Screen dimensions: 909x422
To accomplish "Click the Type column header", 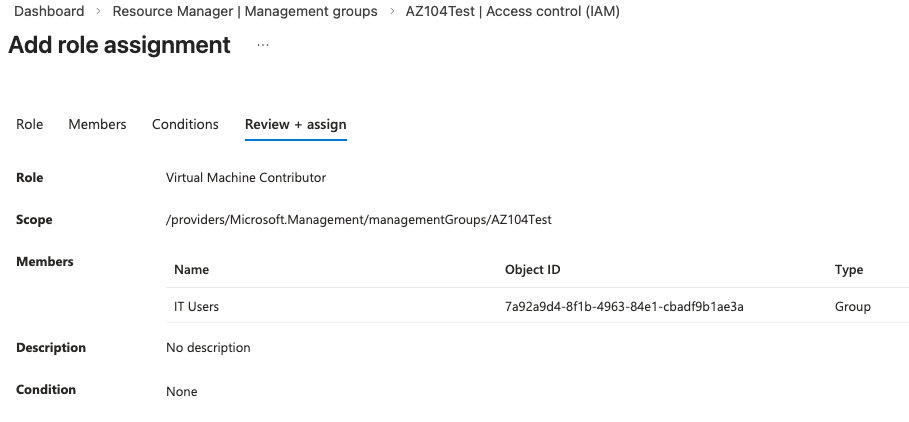I will tap(849, 270).
